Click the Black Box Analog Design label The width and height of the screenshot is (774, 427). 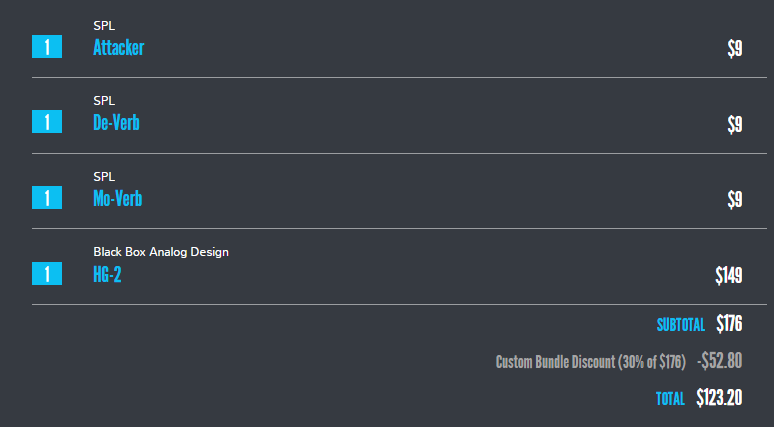[161, 252]
